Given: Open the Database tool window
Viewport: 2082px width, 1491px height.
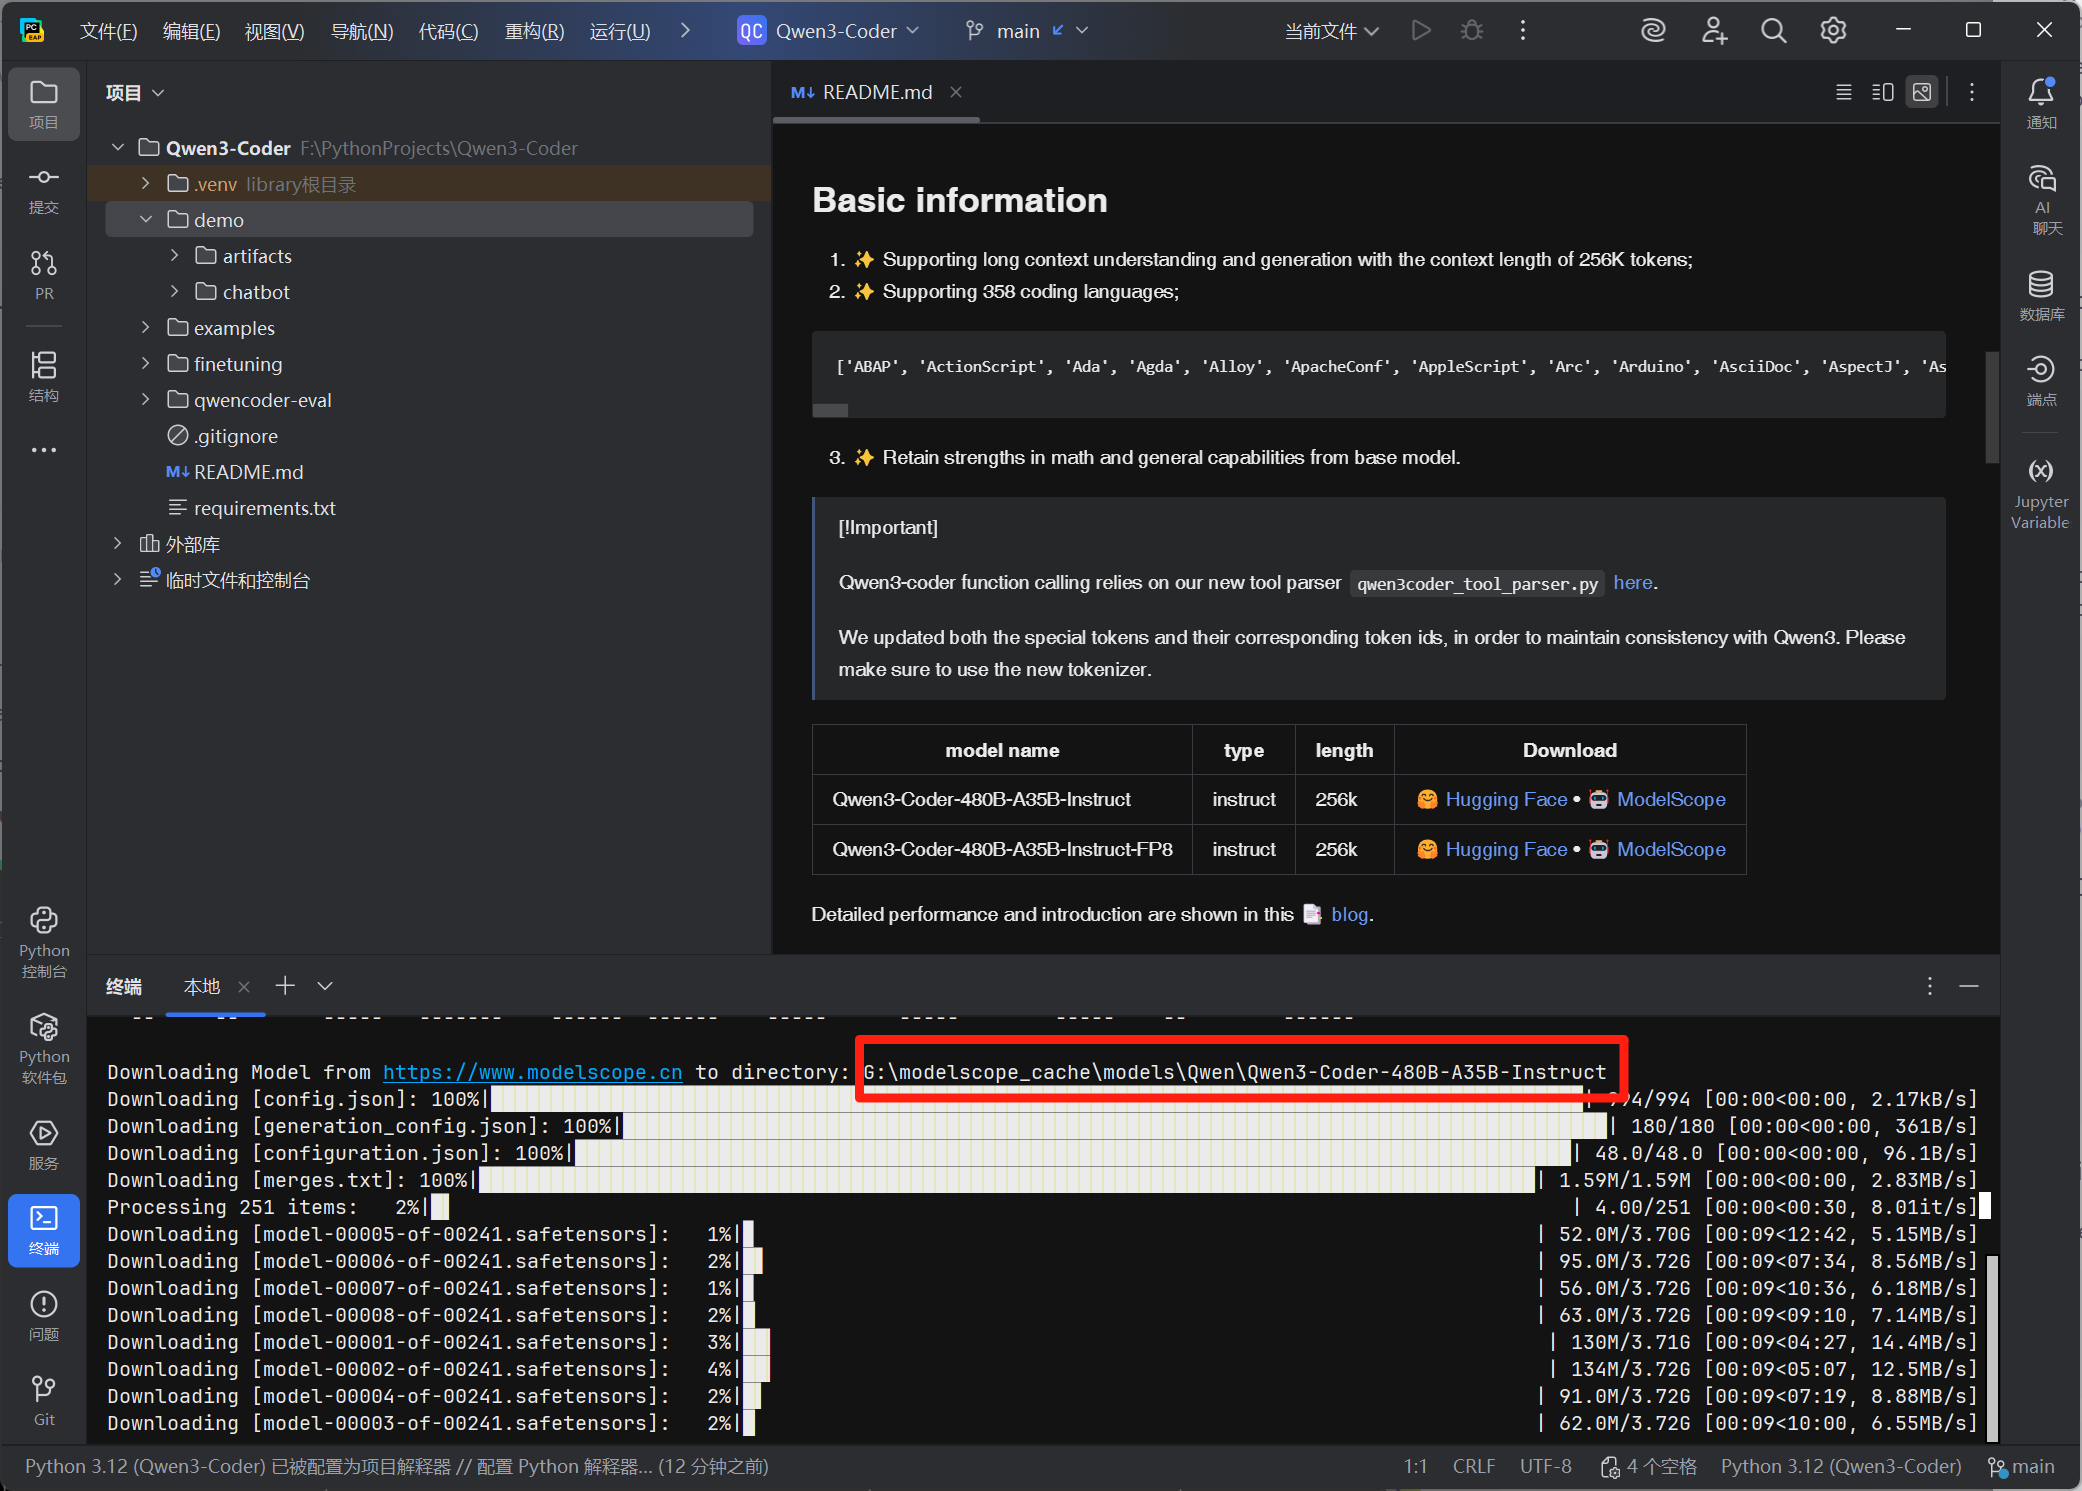Looking at the screenshot, I should click(x=2041, y=295).
